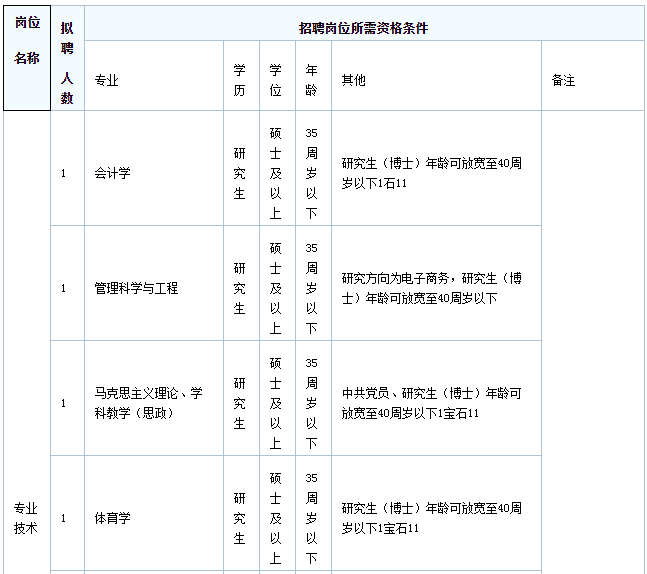Click the 专业技术 position category cell

pos(26,518)
